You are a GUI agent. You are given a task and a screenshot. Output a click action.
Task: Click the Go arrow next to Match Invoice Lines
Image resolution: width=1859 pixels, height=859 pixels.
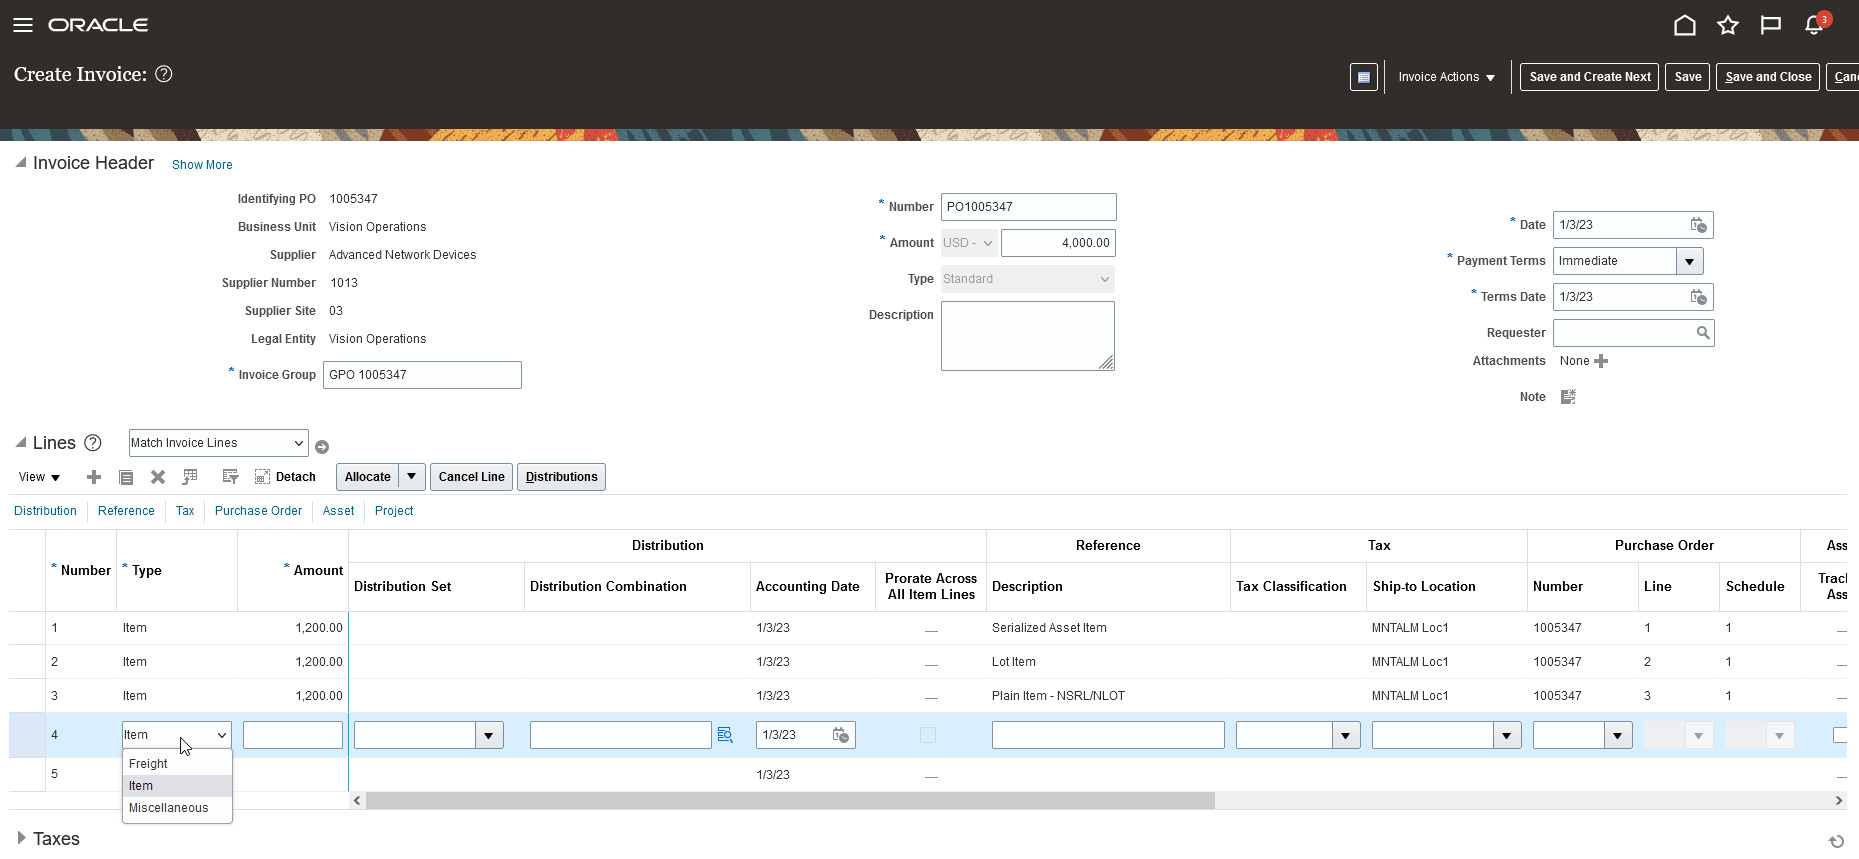coord(322,447)
